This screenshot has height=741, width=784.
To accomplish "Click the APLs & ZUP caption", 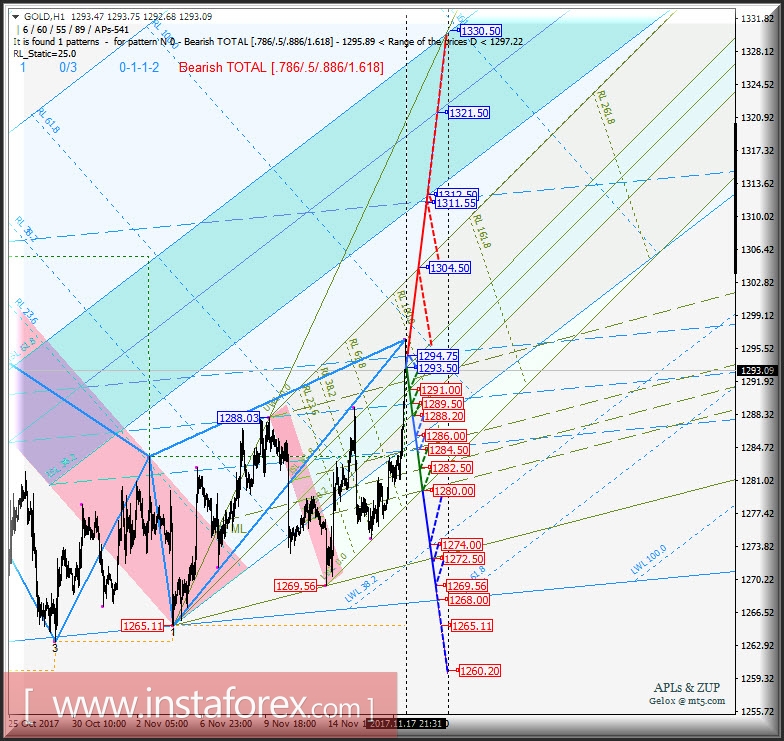I will [686, 688].
